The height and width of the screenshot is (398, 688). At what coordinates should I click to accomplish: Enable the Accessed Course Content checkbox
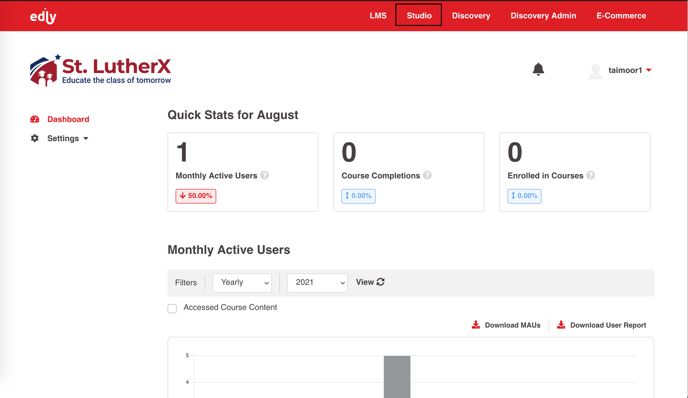(172, 308)
